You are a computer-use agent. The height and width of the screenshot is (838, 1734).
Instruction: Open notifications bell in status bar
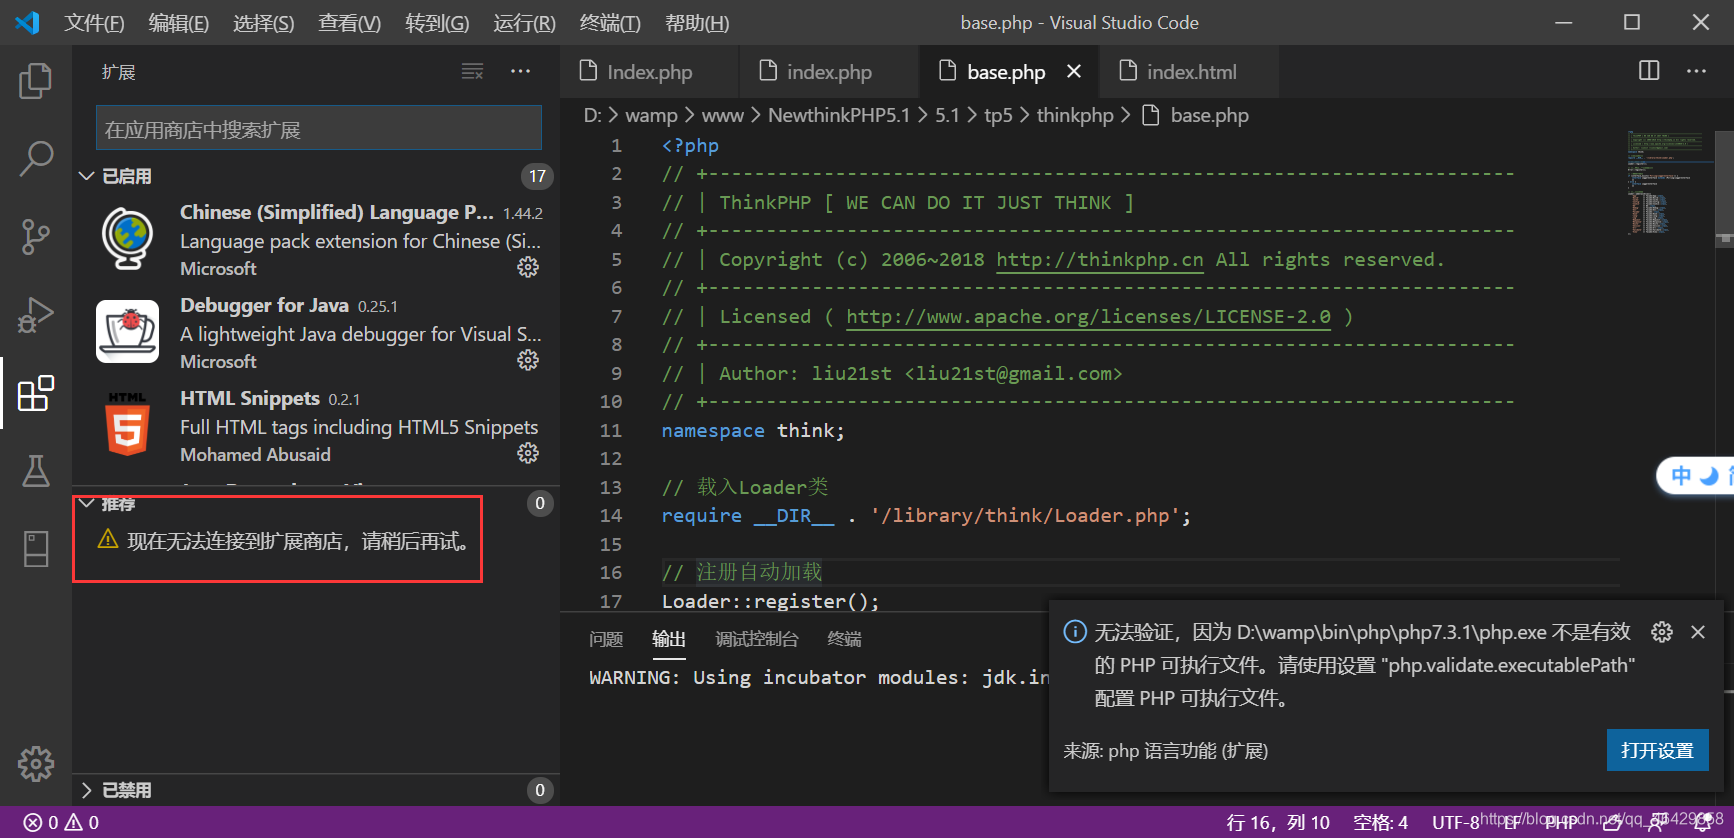(1701, 822)
